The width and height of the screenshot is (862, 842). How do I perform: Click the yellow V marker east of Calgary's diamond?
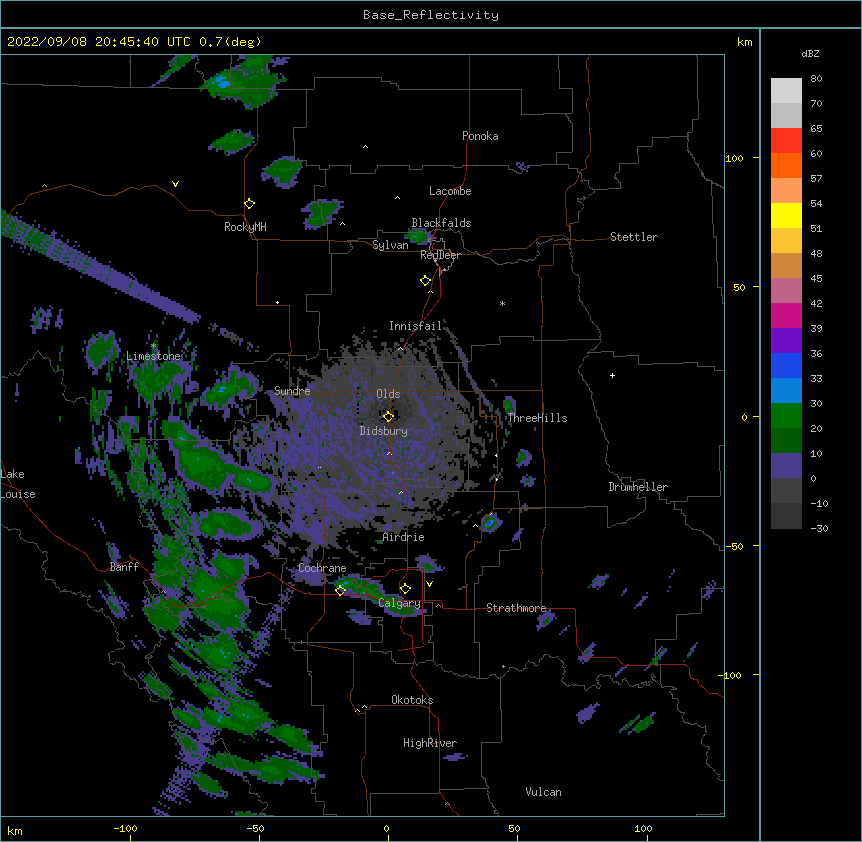pyautogui.click(x=429, y=584)
